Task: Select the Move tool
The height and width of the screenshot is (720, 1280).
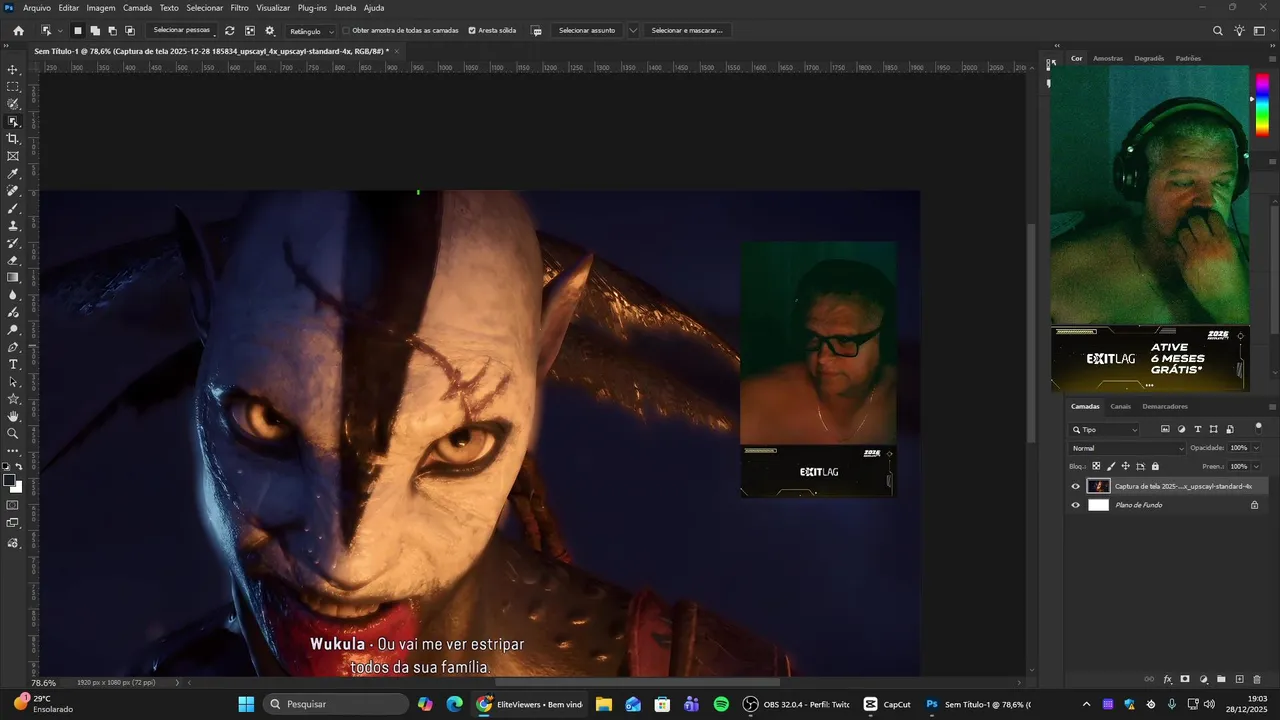Action: click(x=13, y=70)
